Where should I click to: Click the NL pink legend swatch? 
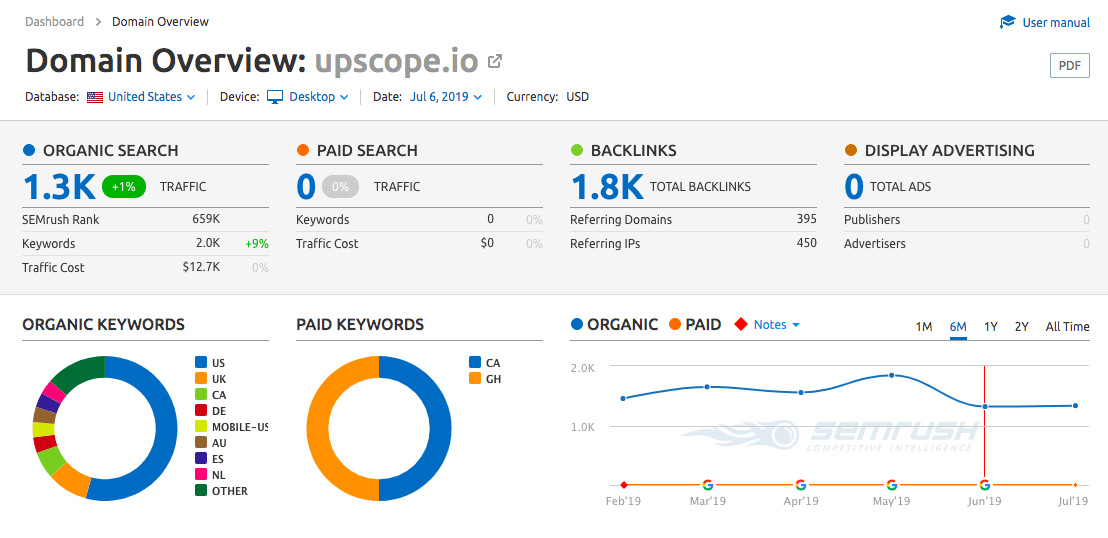[201, 474]
